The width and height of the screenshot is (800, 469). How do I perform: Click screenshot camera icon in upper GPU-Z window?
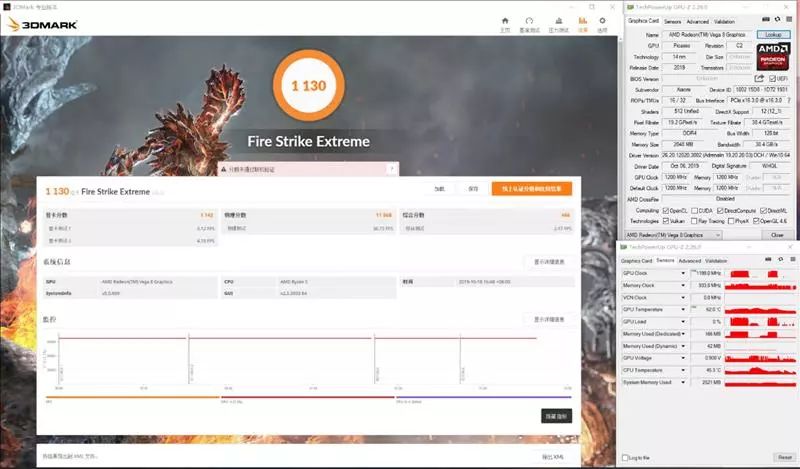click(766, 19)
